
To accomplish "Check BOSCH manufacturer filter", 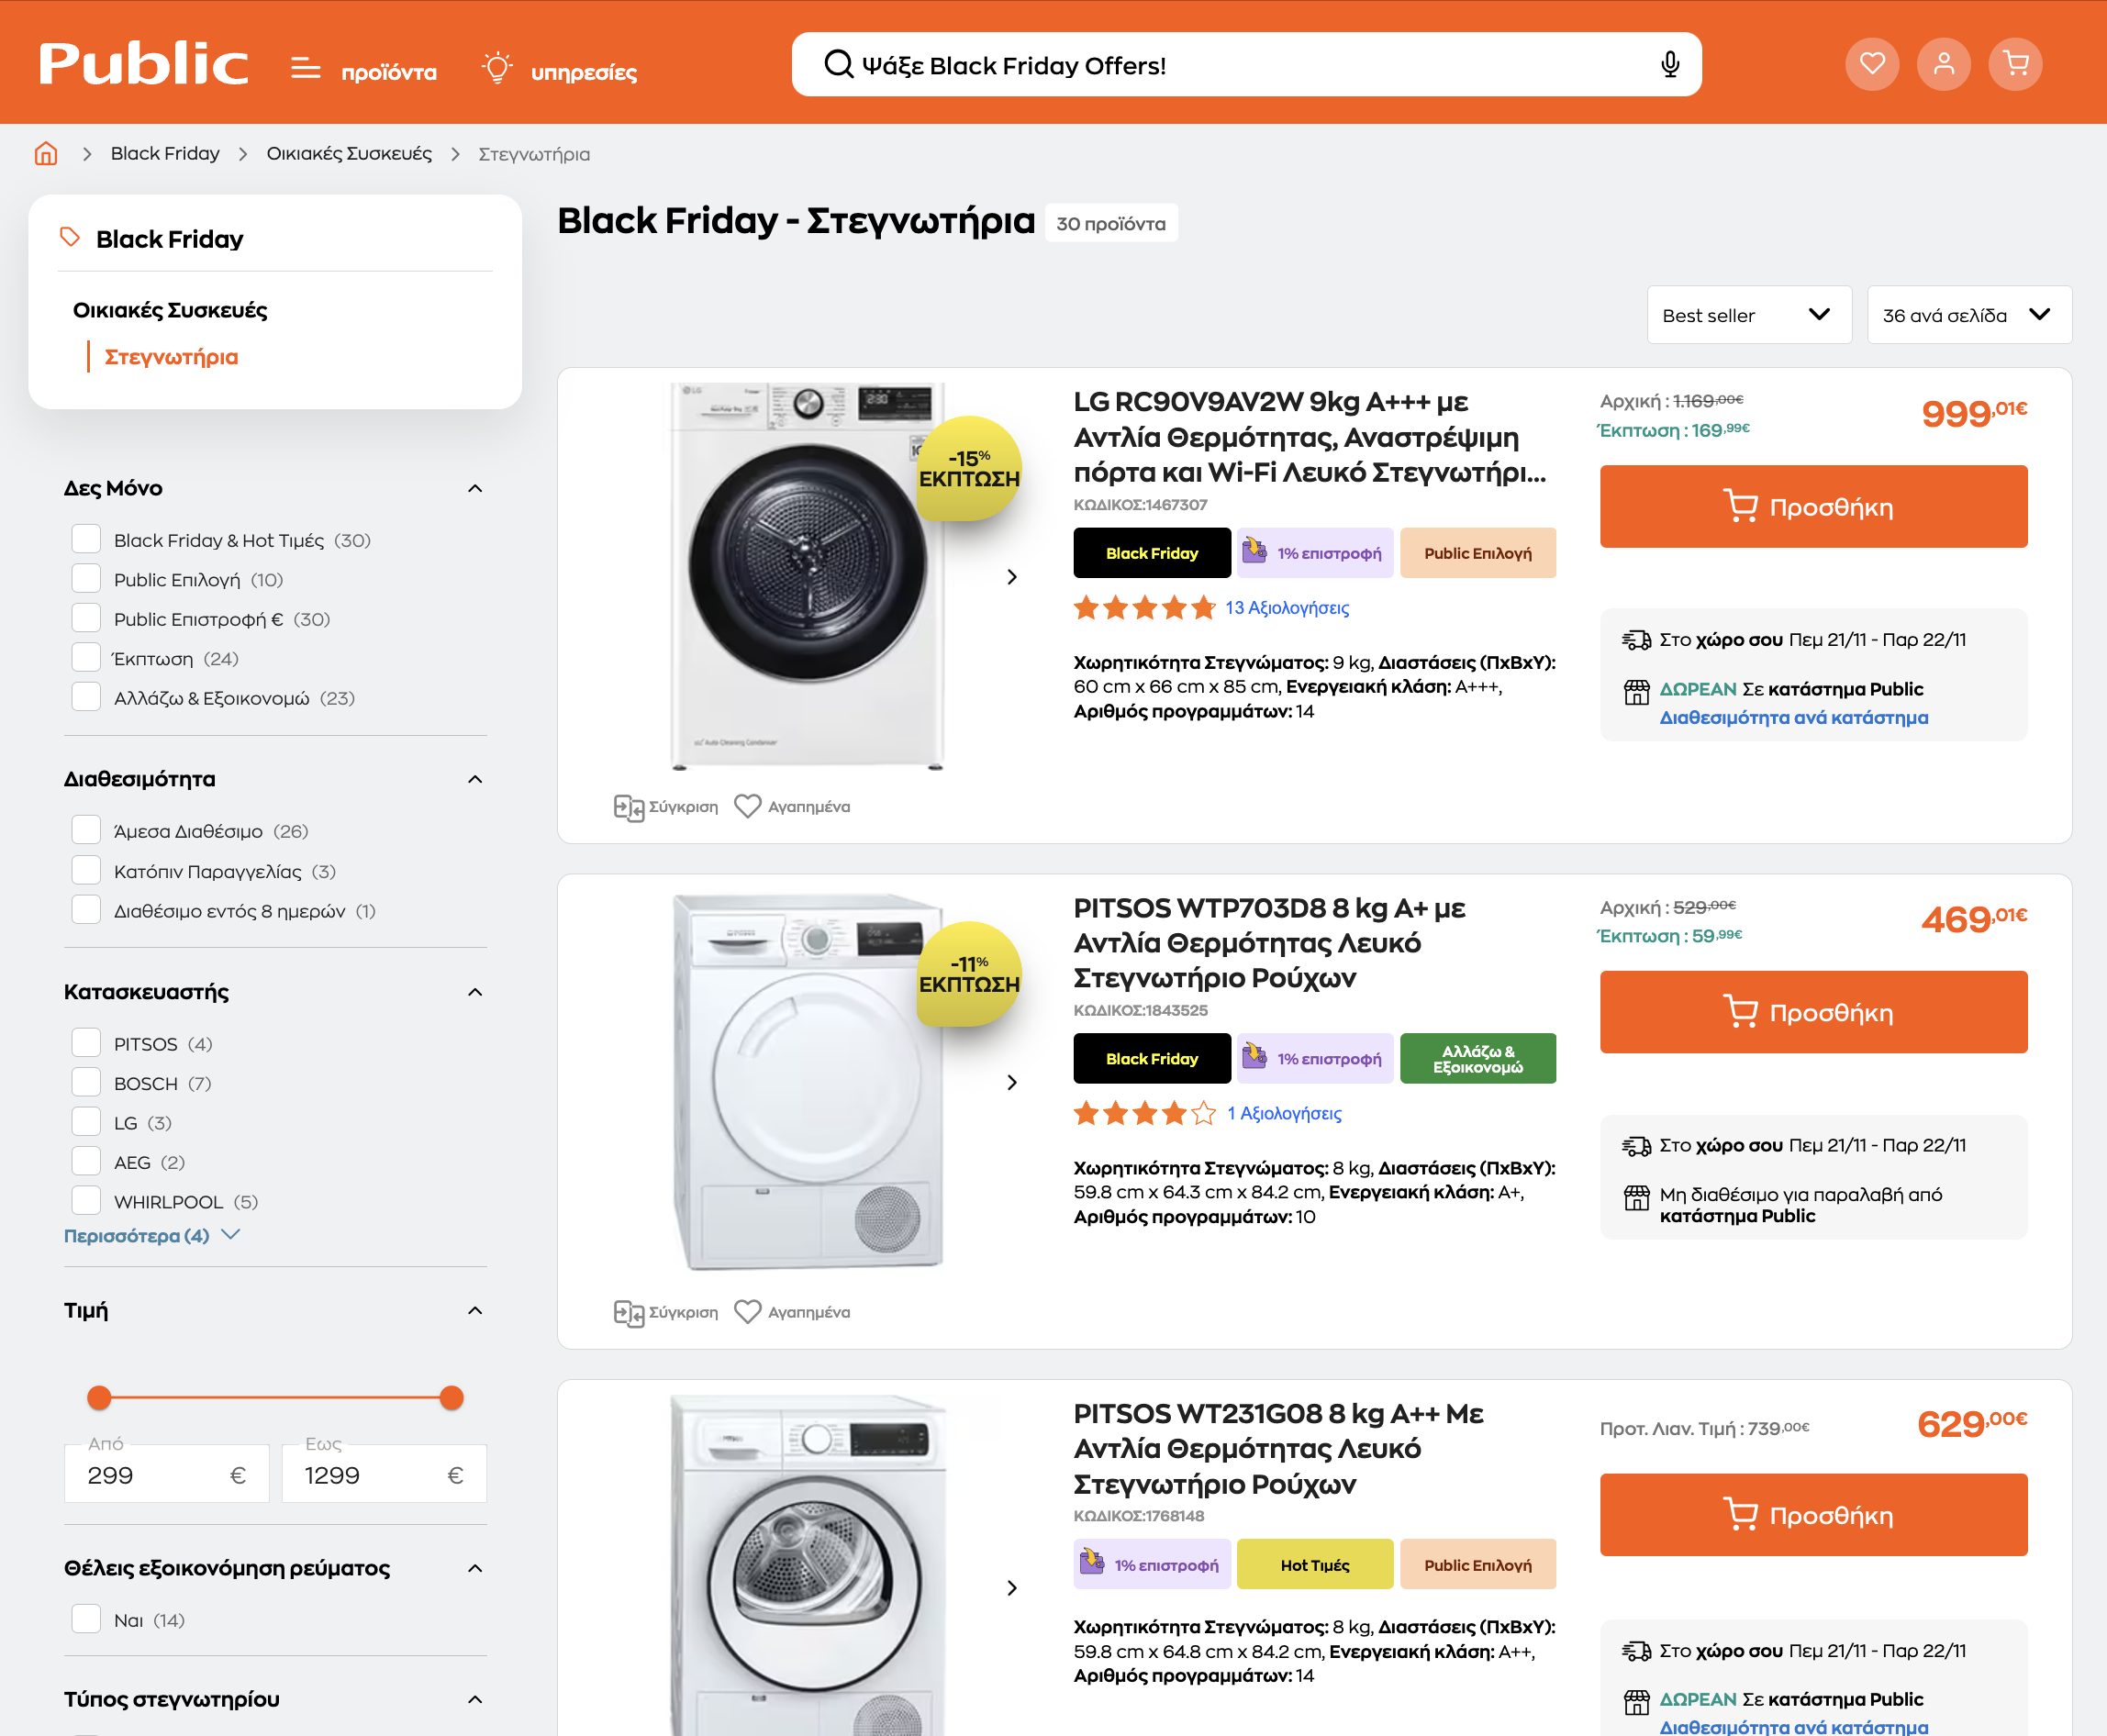I will [86, 1082].
